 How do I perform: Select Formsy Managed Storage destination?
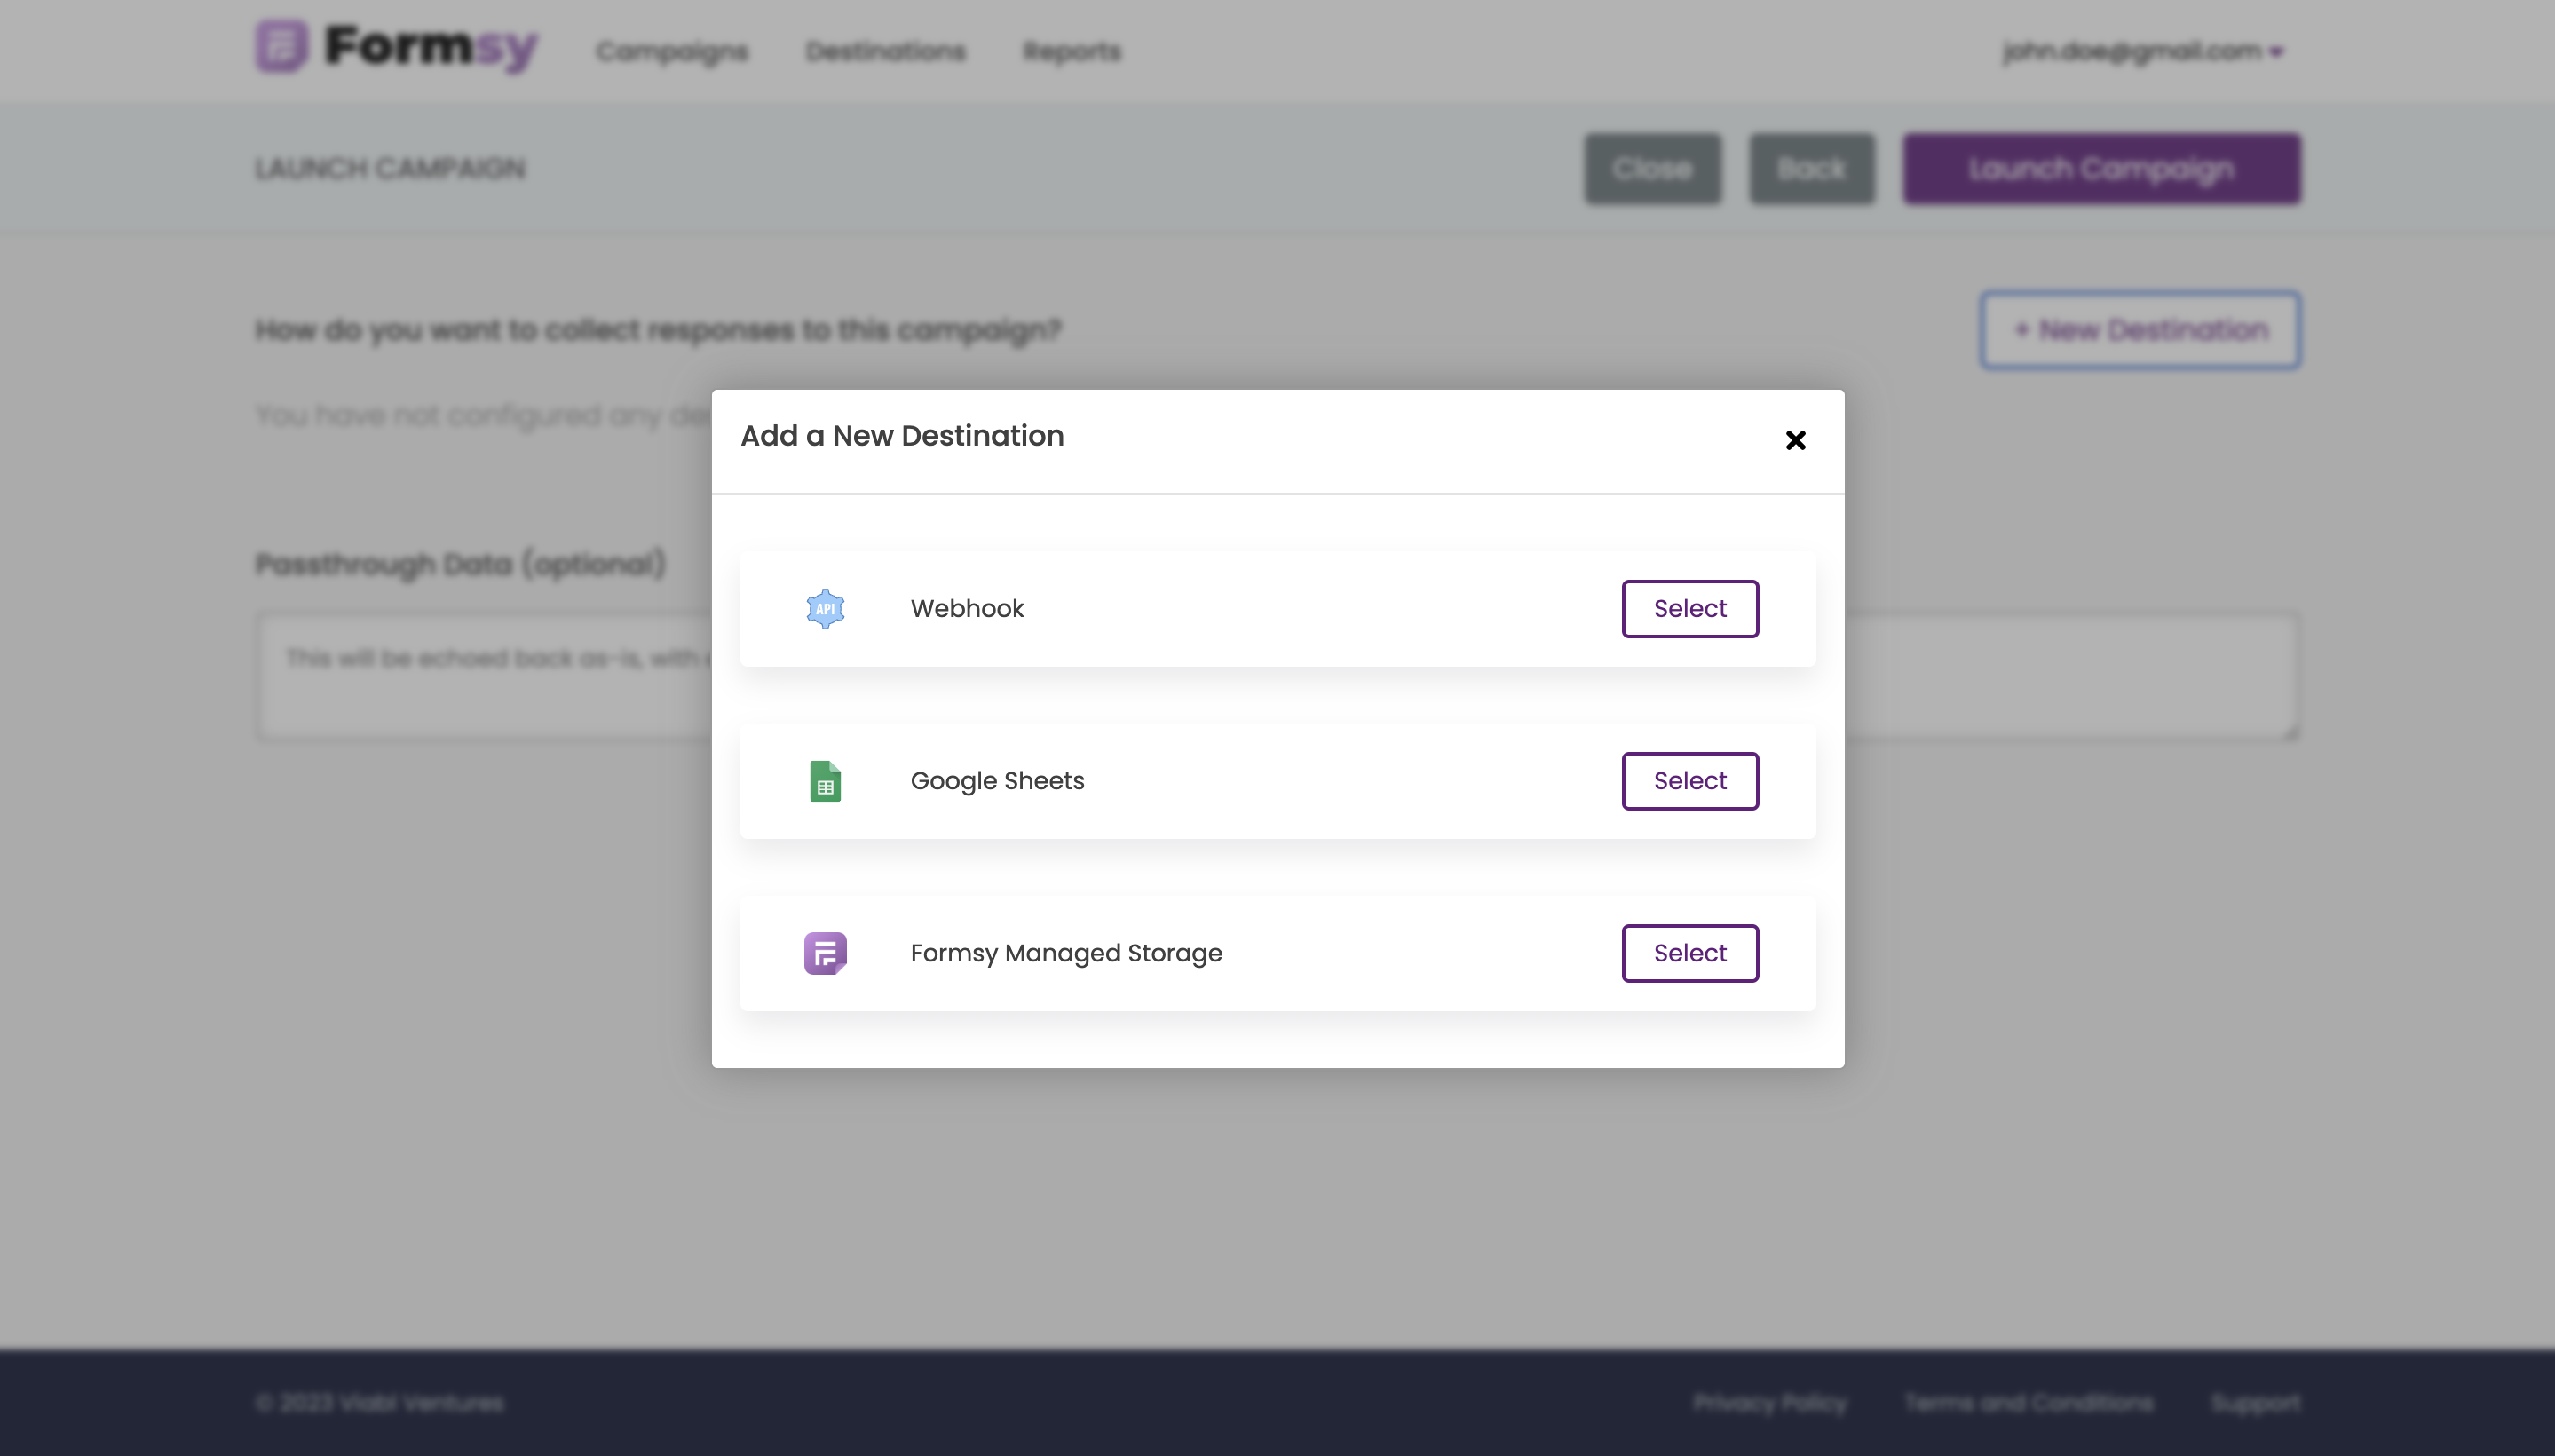1690,953
